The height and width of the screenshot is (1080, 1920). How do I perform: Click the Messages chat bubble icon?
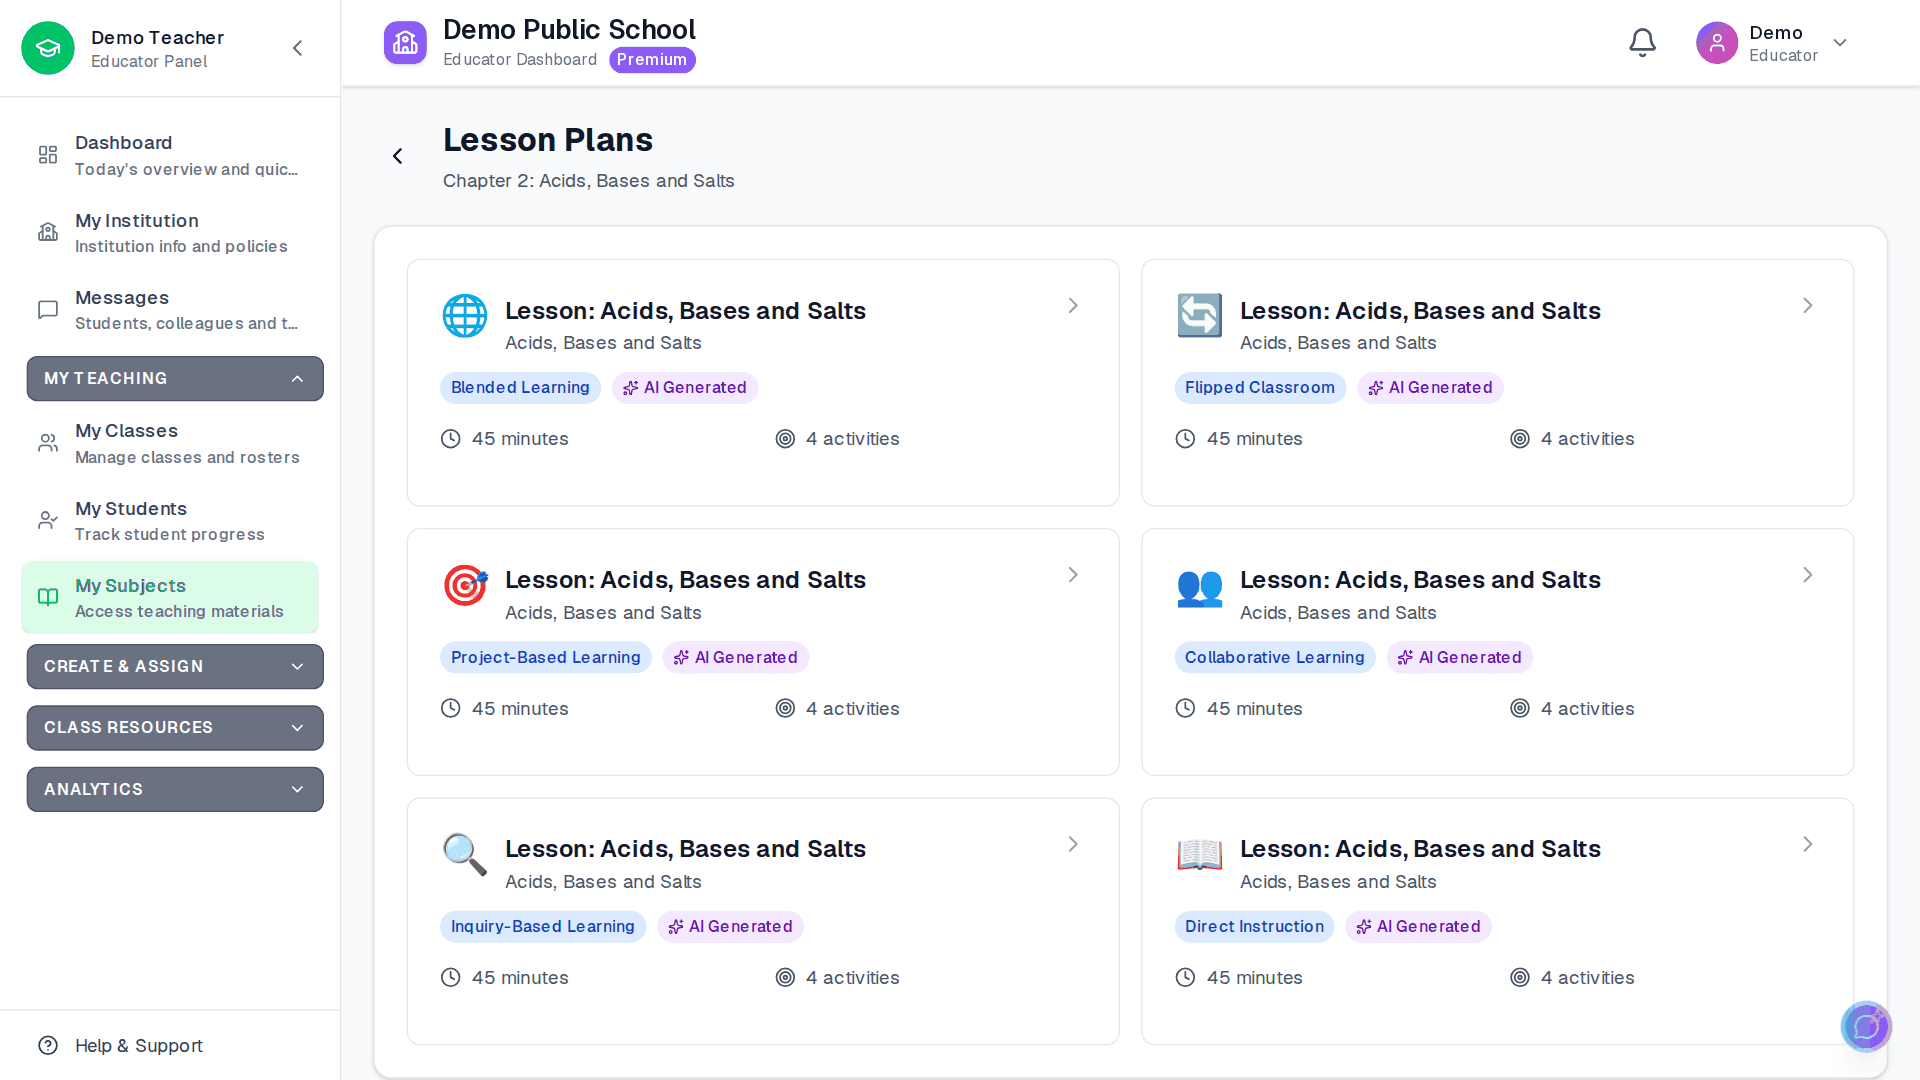click(48, 310)
